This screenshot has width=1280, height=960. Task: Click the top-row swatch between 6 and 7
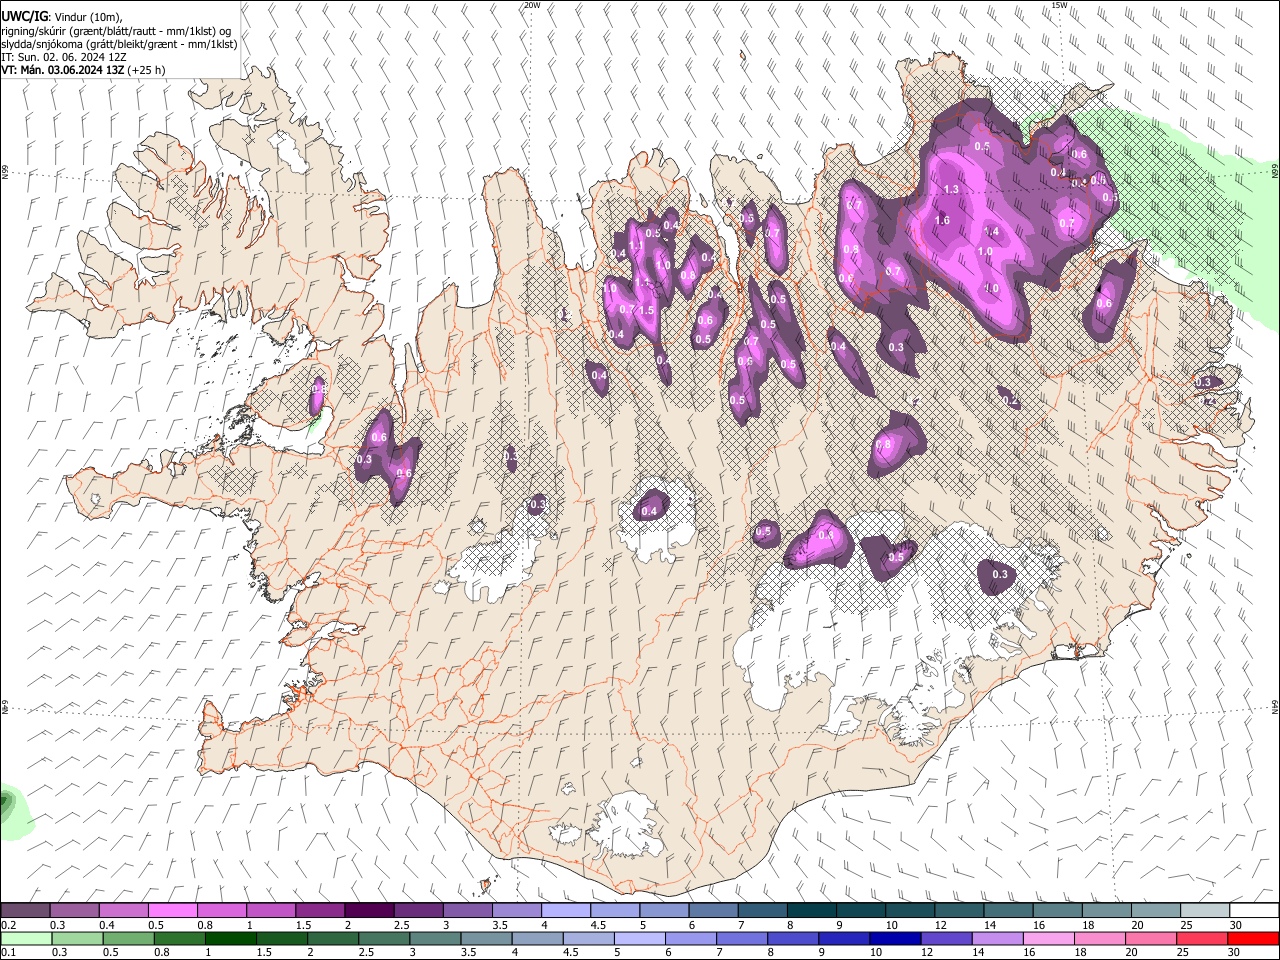tap(713, 911)
